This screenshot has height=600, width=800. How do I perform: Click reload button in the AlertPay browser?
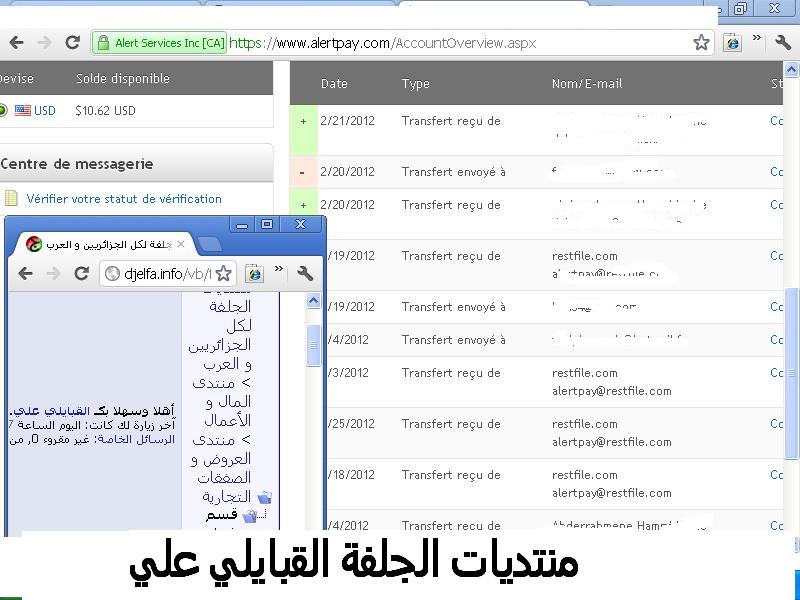click(x=72, y=43)
